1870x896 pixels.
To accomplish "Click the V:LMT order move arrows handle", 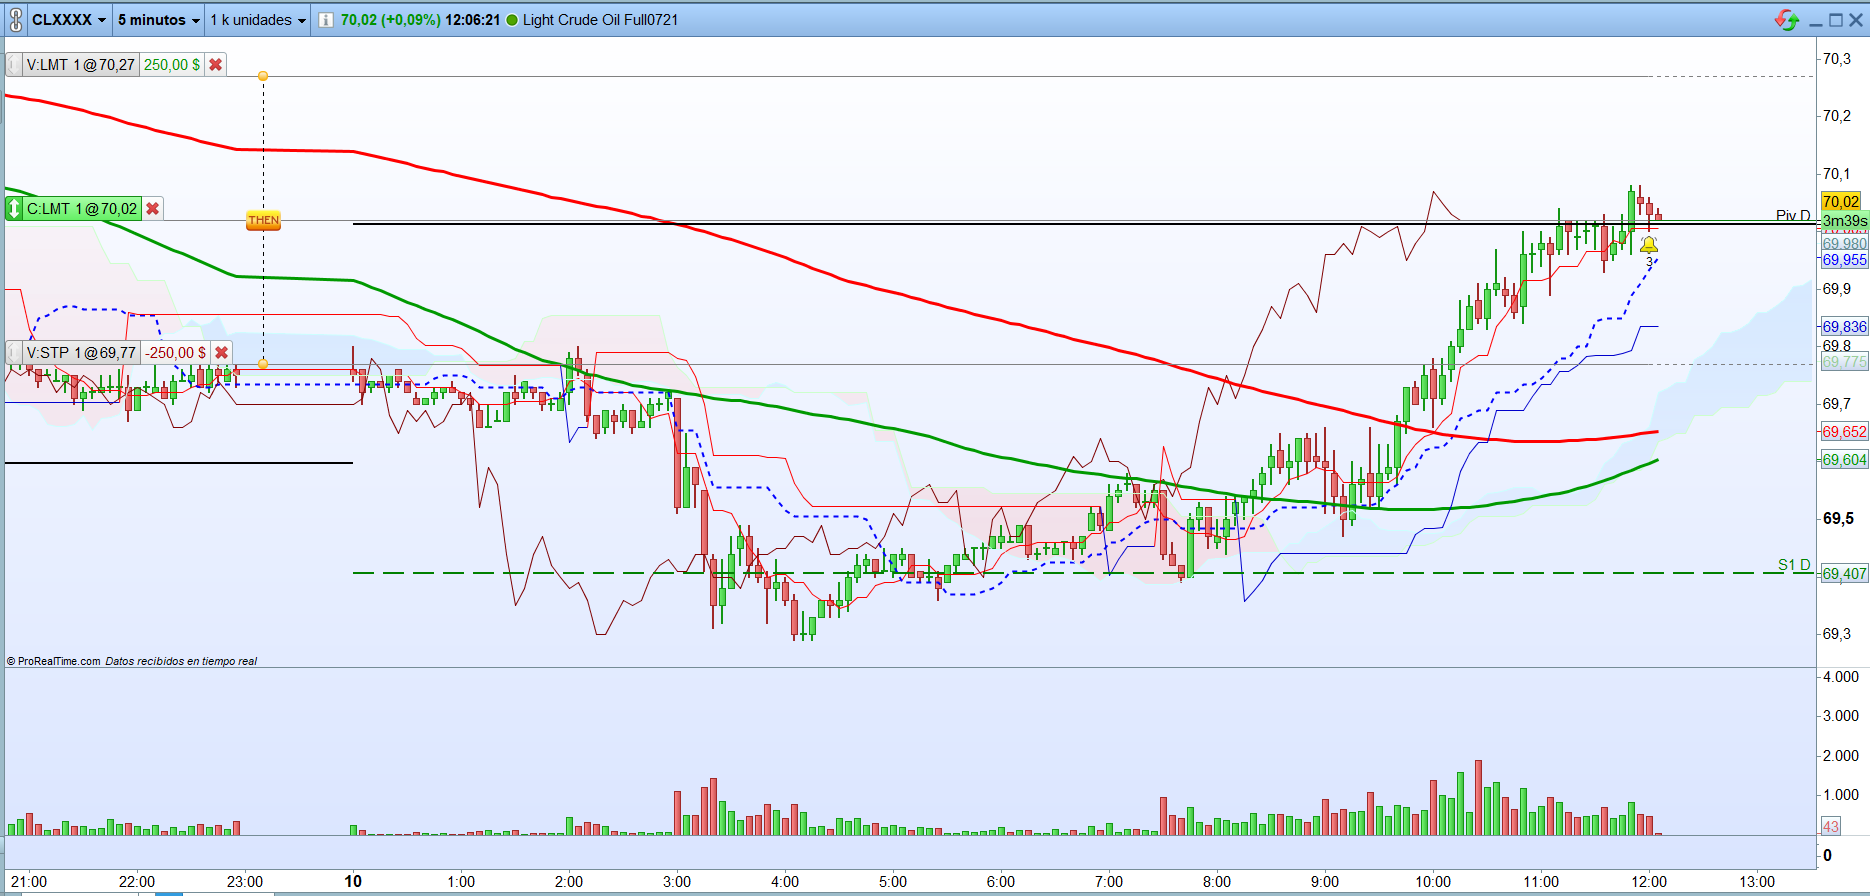I will (14, 65).
